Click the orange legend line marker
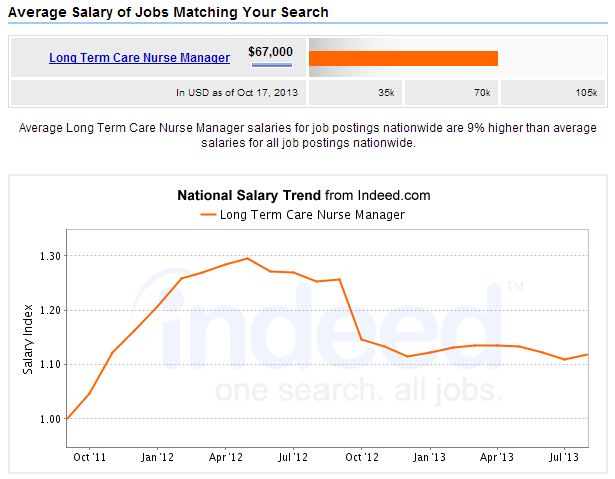The image size is (615, 479). tap(208, 214)
